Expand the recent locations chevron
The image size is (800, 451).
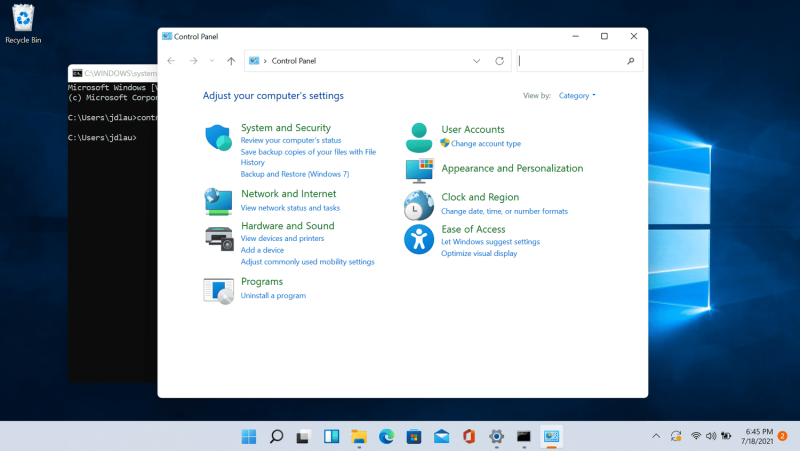pos(211,61)
